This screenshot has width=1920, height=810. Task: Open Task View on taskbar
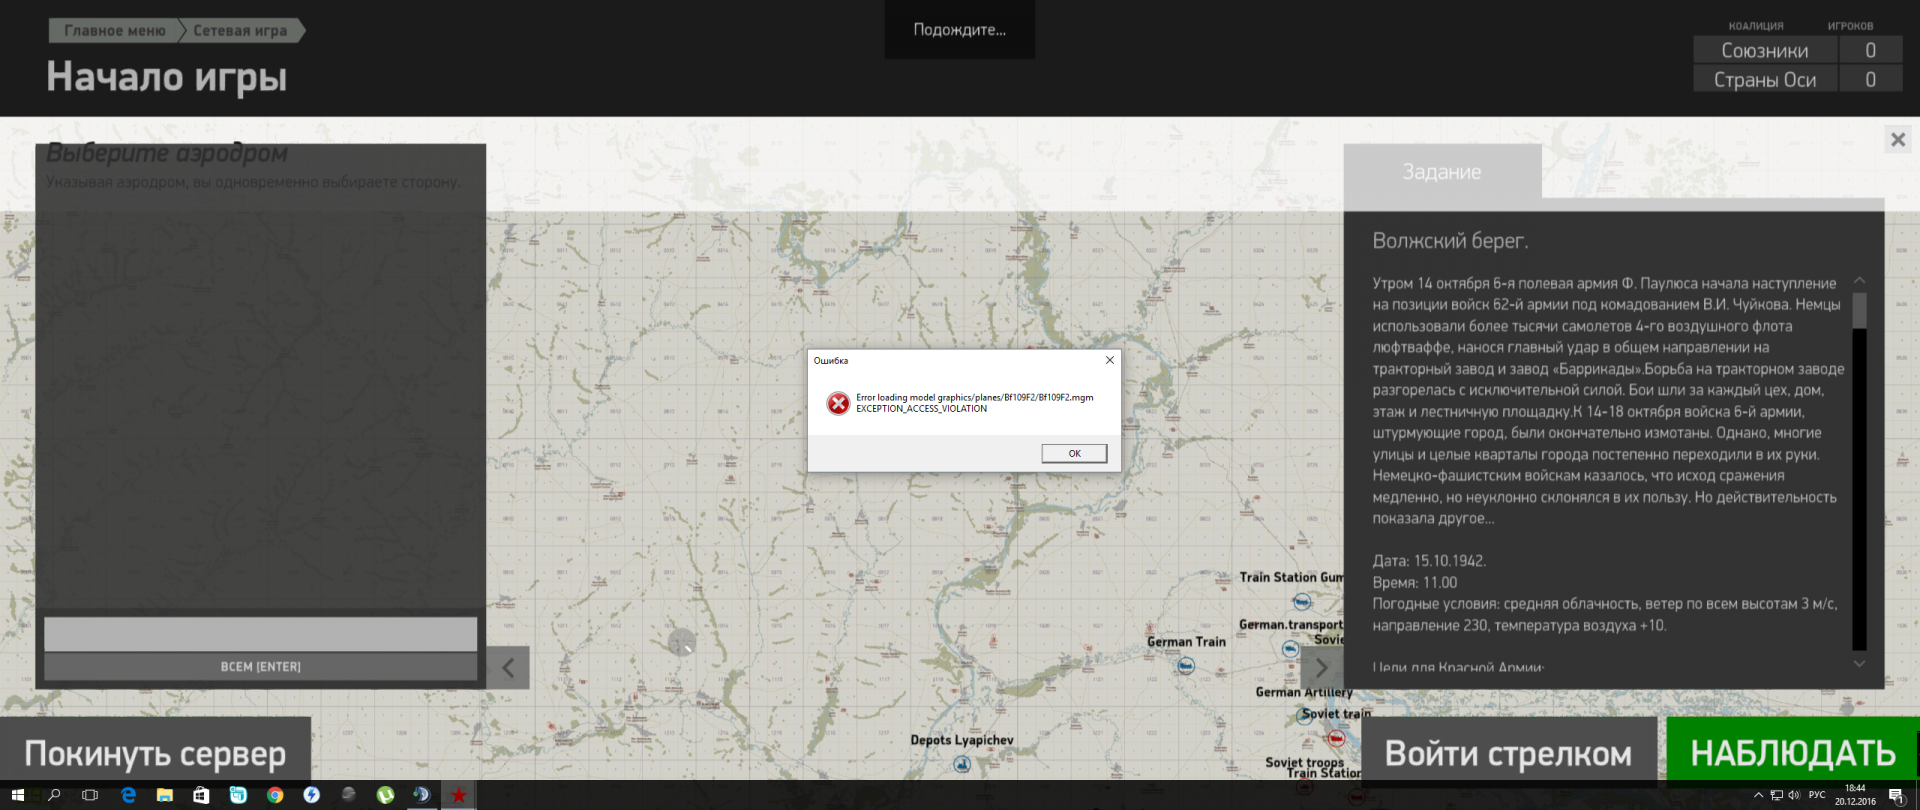point(90,795)
